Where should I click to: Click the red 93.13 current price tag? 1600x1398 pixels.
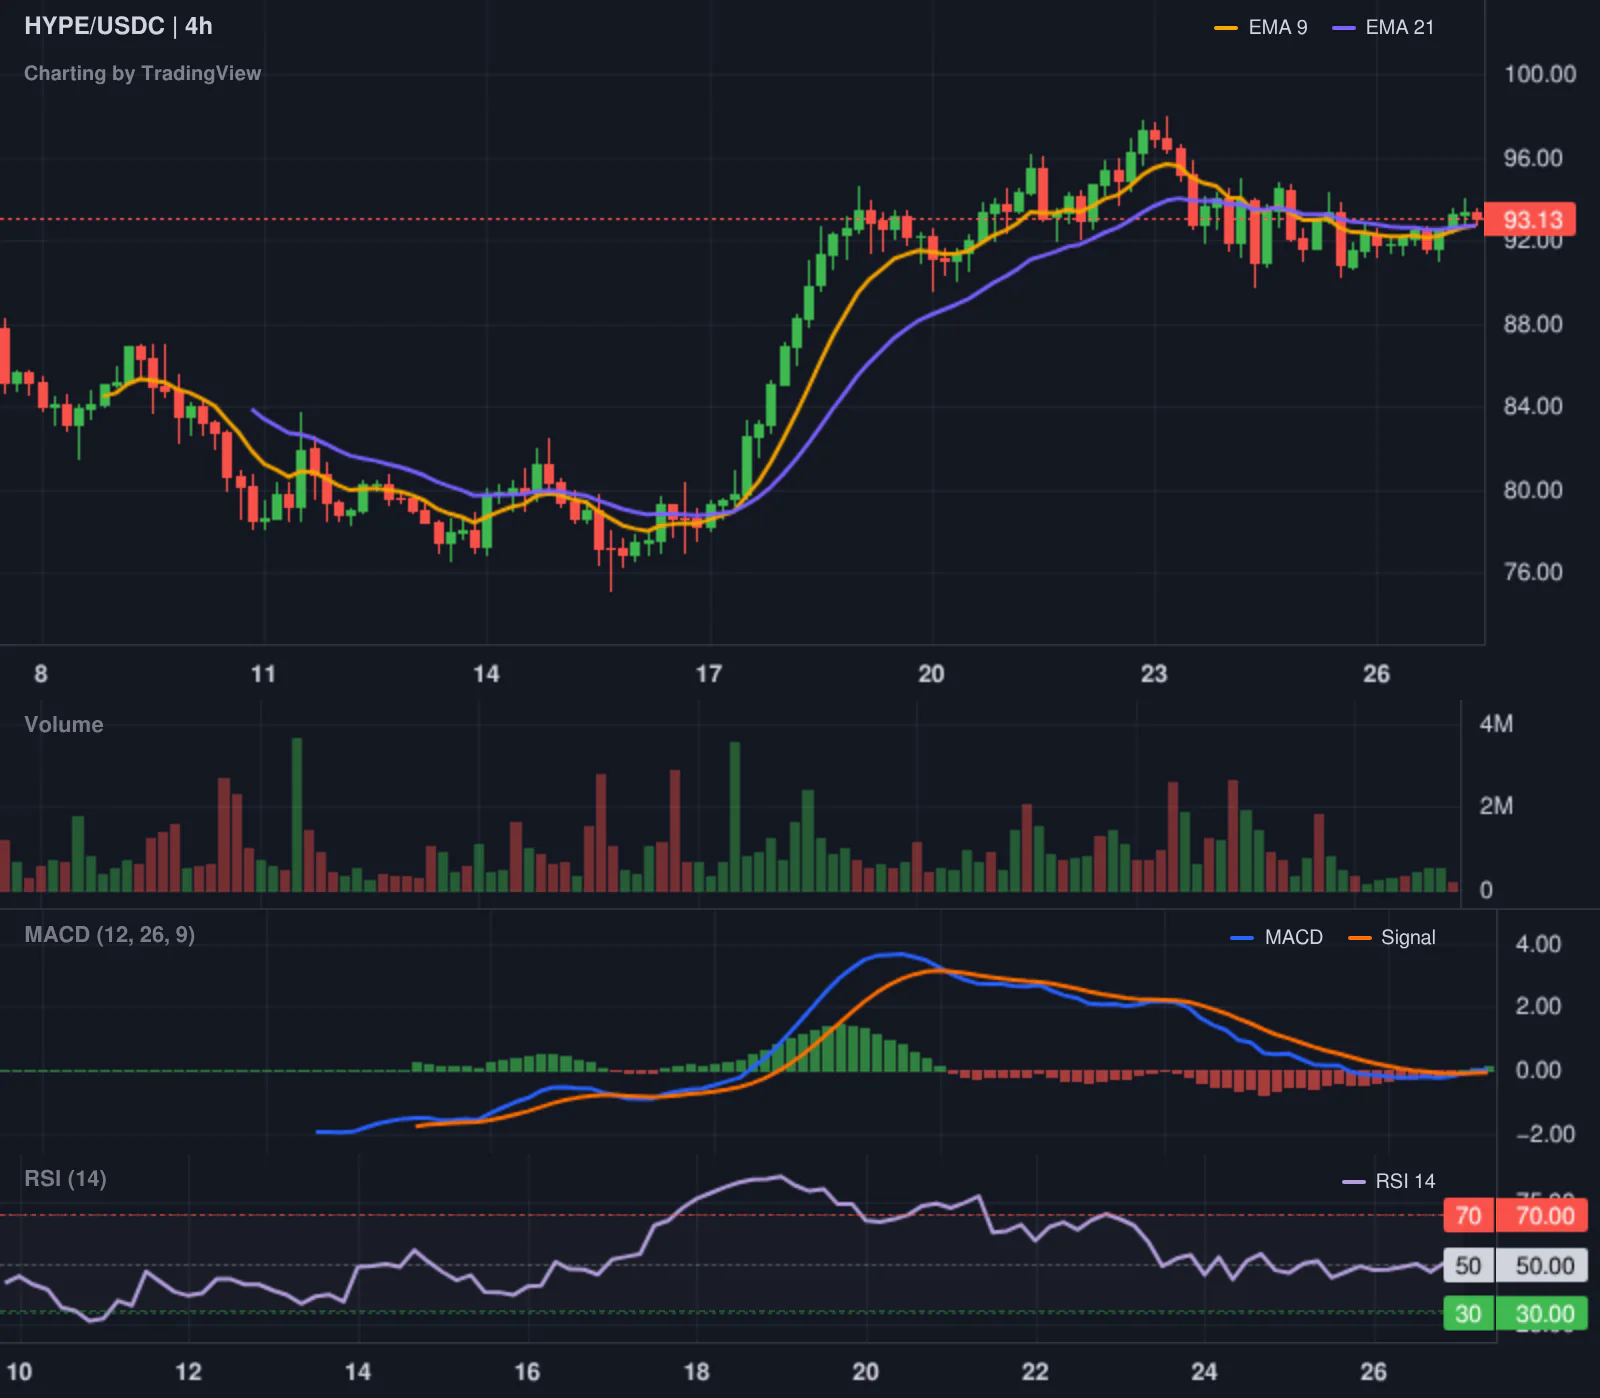(x=1530, y=219)
